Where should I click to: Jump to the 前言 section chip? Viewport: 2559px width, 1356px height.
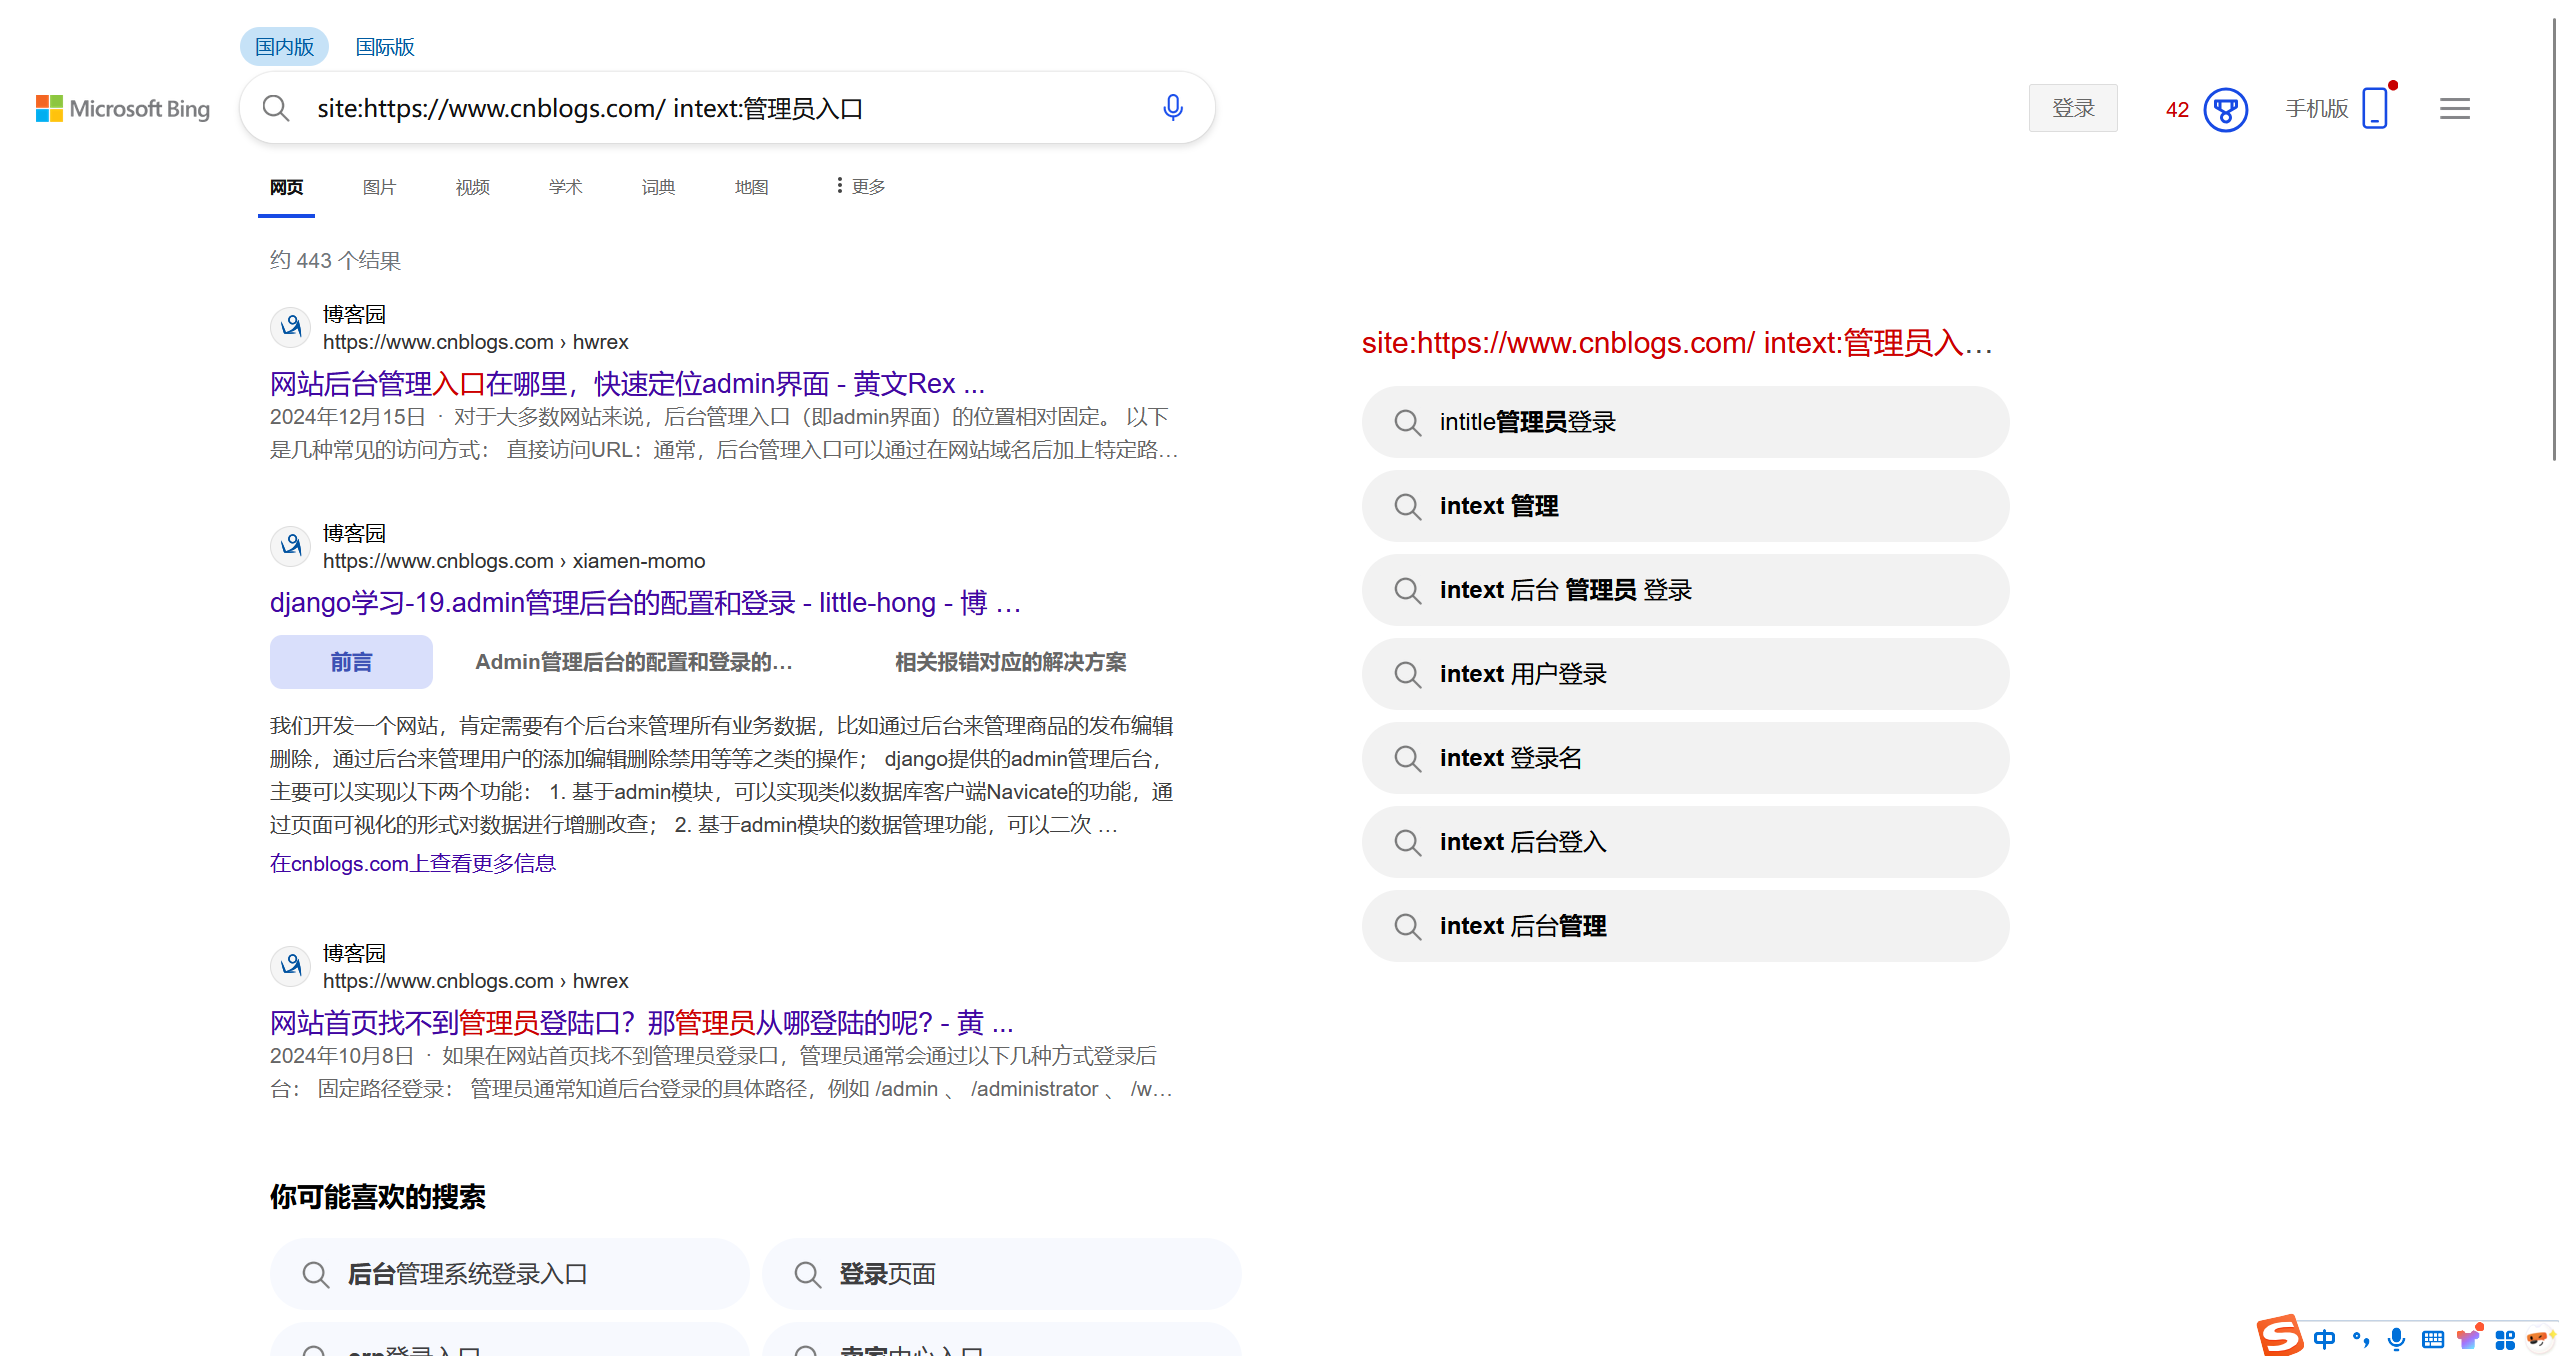[x=350, y=661]
